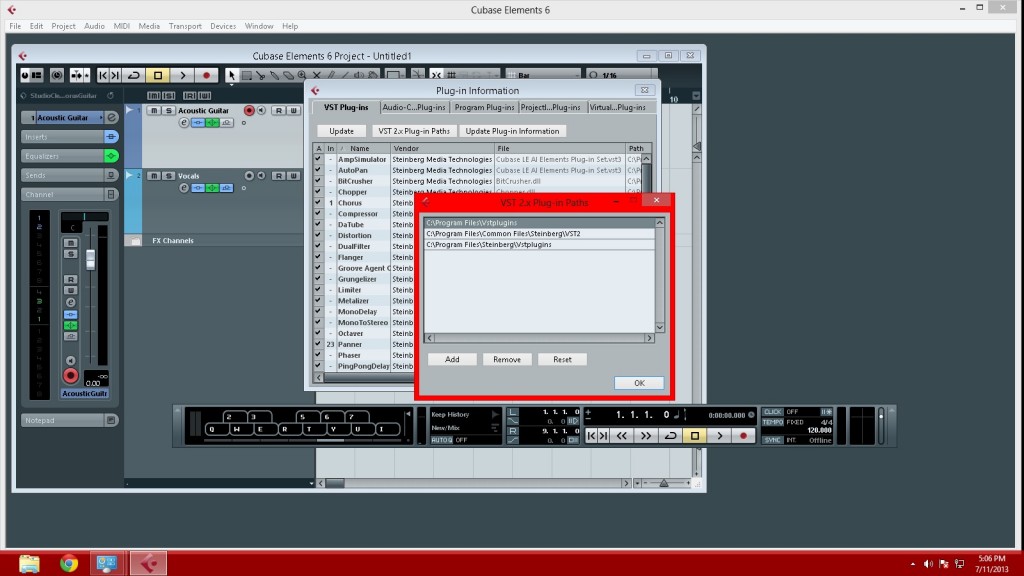
Task: Click OK in VST 2.x Plug-in Paths
Action: tap(639, 383)
